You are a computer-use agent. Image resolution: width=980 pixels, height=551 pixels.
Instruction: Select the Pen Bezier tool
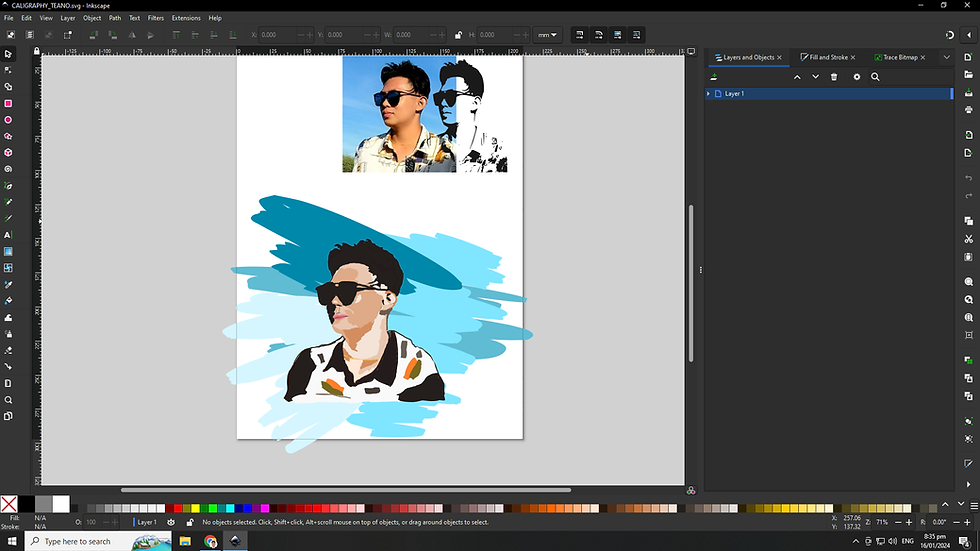(x=8, y=186)
